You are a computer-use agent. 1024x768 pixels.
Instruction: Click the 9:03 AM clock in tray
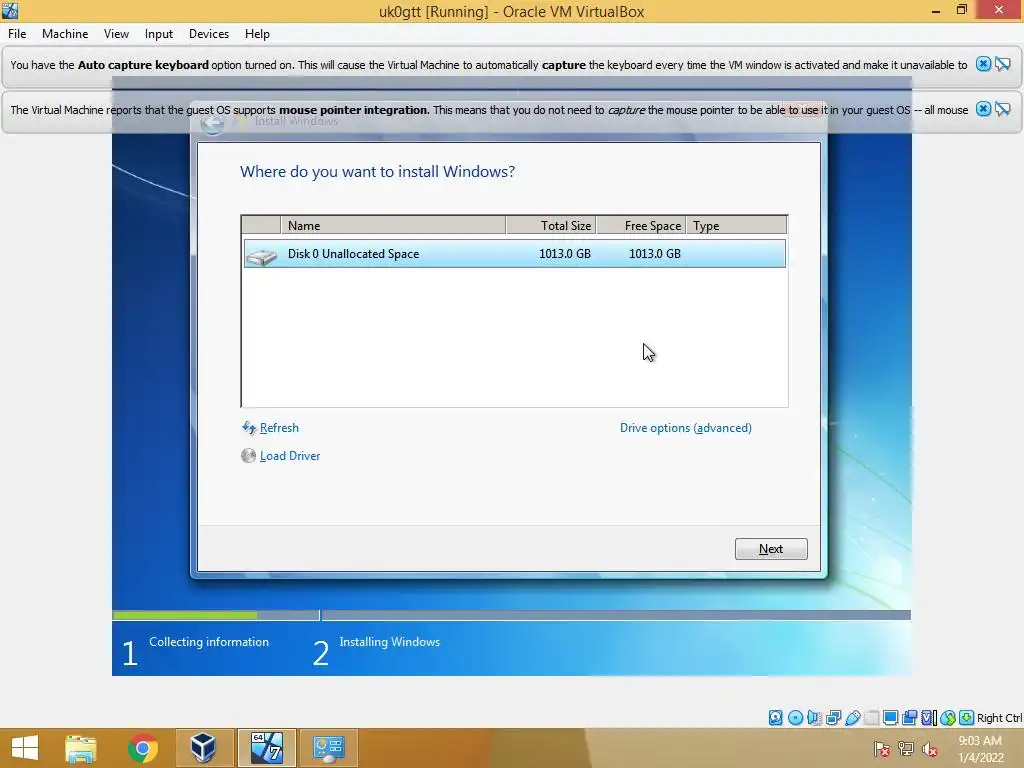pyautogui.click(x=980, y=741)
